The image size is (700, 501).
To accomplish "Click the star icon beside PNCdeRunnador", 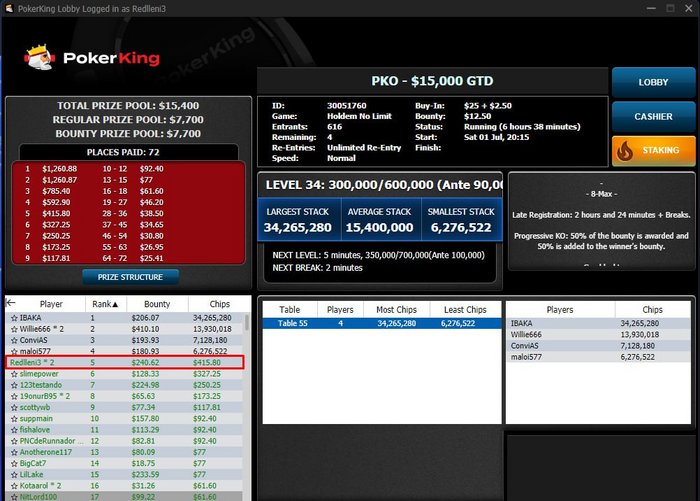I will point(14,441).
